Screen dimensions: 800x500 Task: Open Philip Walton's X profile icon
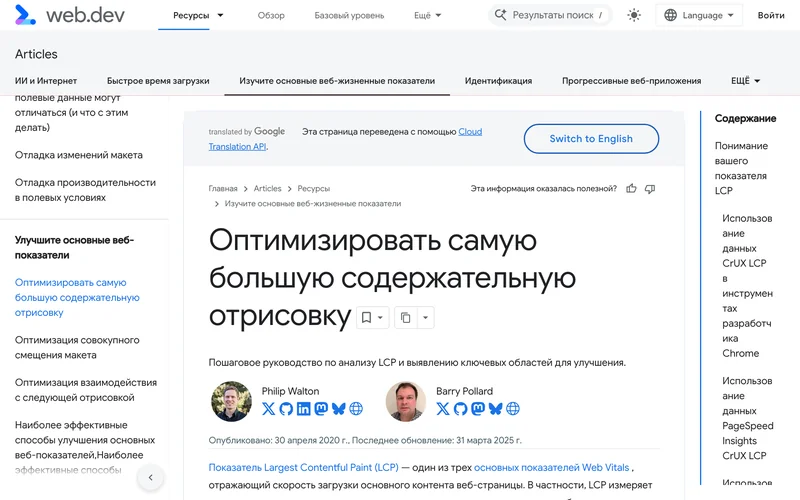(268, 409)
